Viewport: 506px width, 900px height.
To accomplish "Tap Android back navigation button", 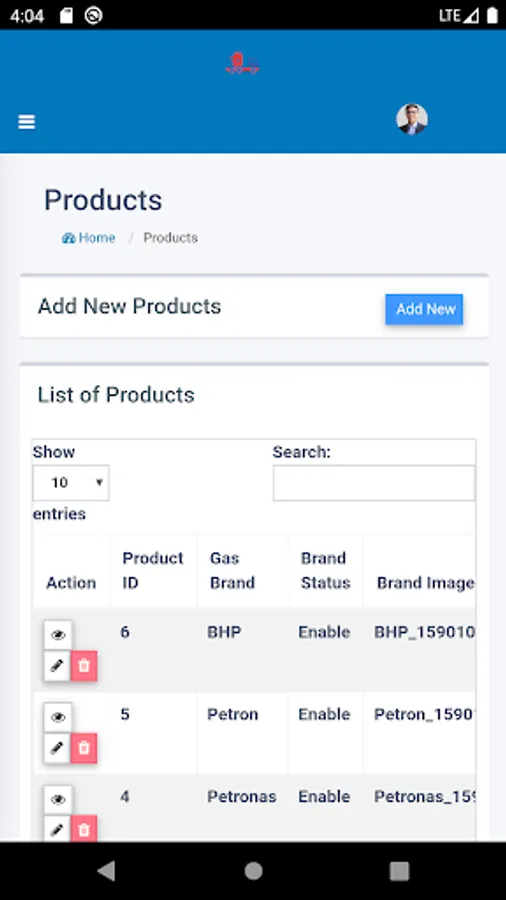I will [x=106, y=871].
